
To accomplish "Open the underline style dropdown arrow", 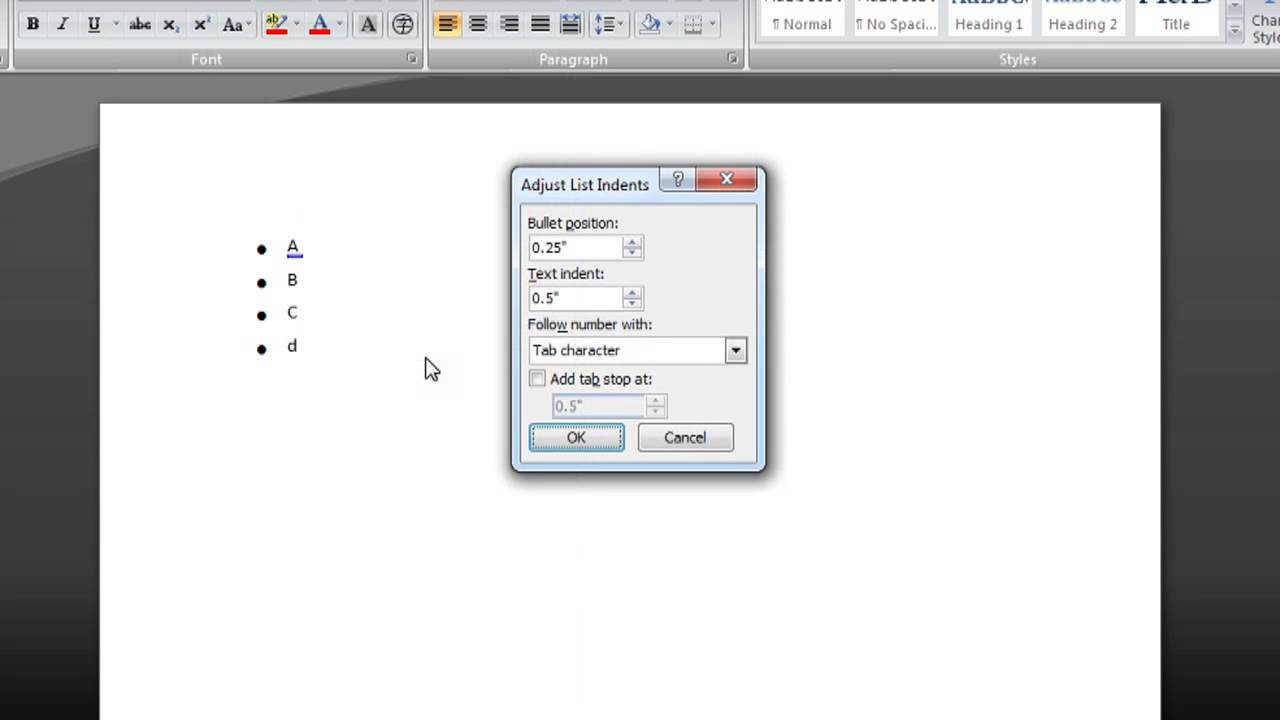I will click(116, 24).
